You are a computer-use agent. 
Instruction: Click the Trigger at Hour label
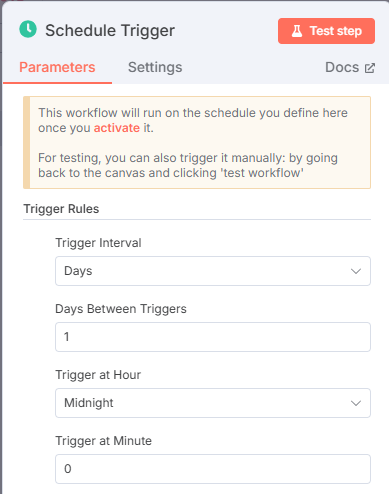(x=98, y=375)
